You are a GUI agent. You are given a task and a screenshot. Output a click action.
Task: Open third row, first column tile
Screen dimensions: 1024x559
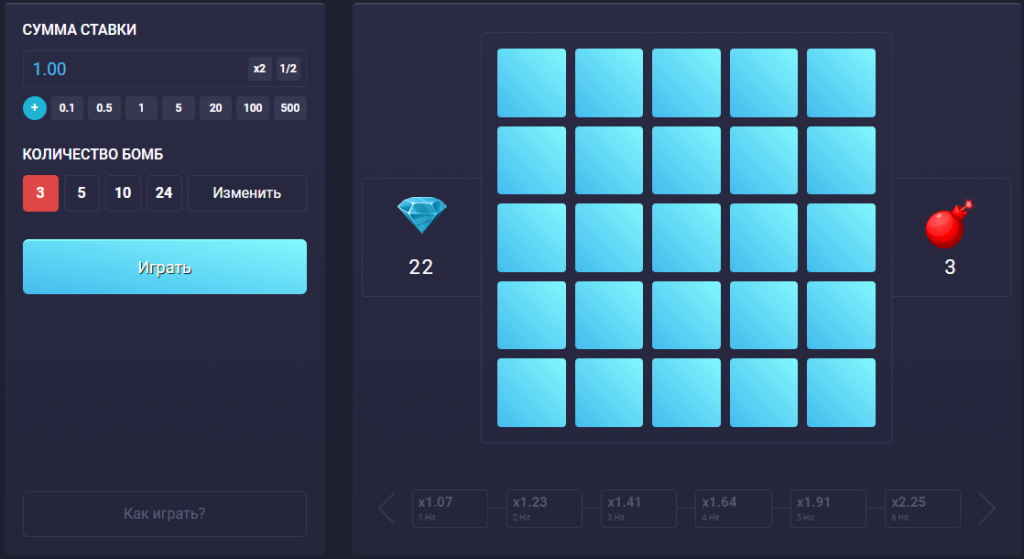[x=532, y=238]
